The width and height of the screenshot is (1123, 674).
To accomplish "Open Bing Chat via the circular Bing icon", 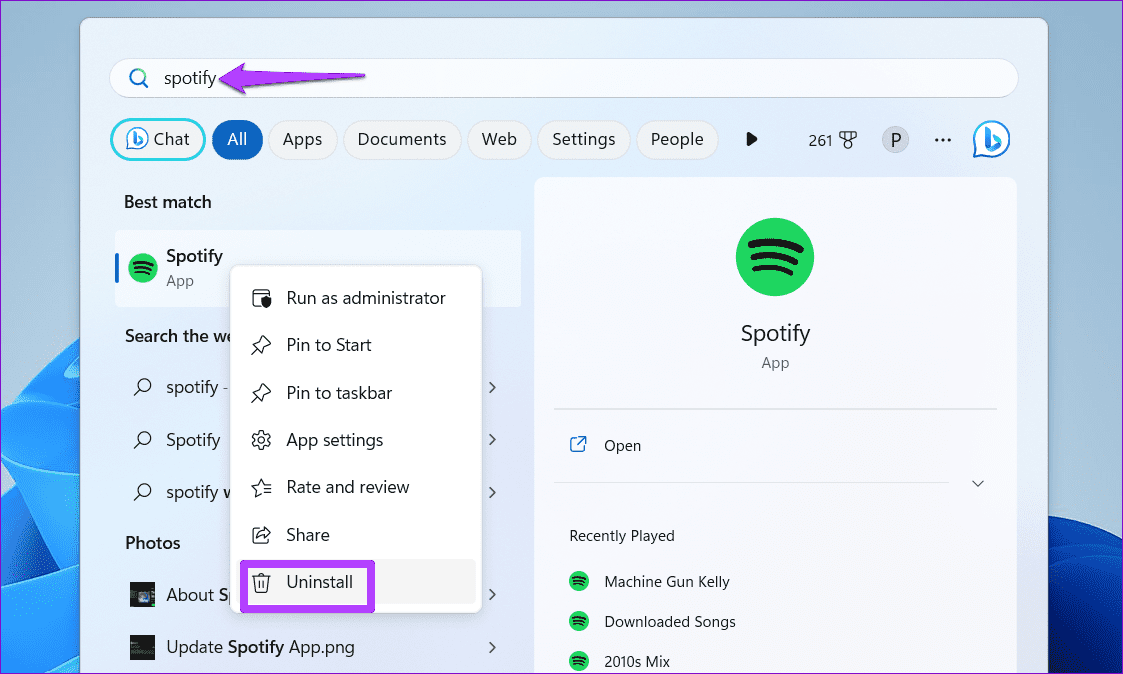I will pos(991,139).
